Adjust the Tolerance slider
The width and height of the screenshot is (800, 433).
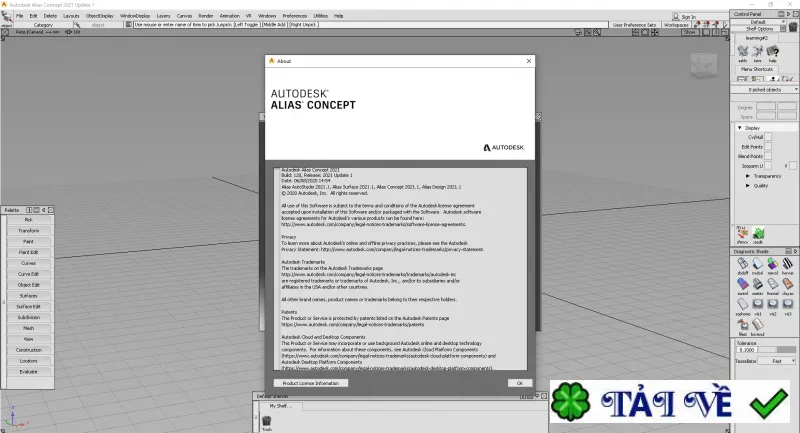click(x=777, y=350)
